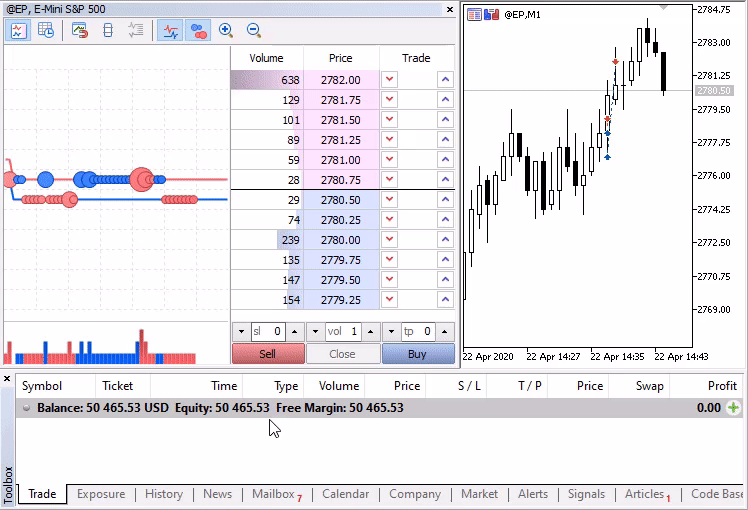
Task: Increase vol value with up arrow
Action: [369, 332]
